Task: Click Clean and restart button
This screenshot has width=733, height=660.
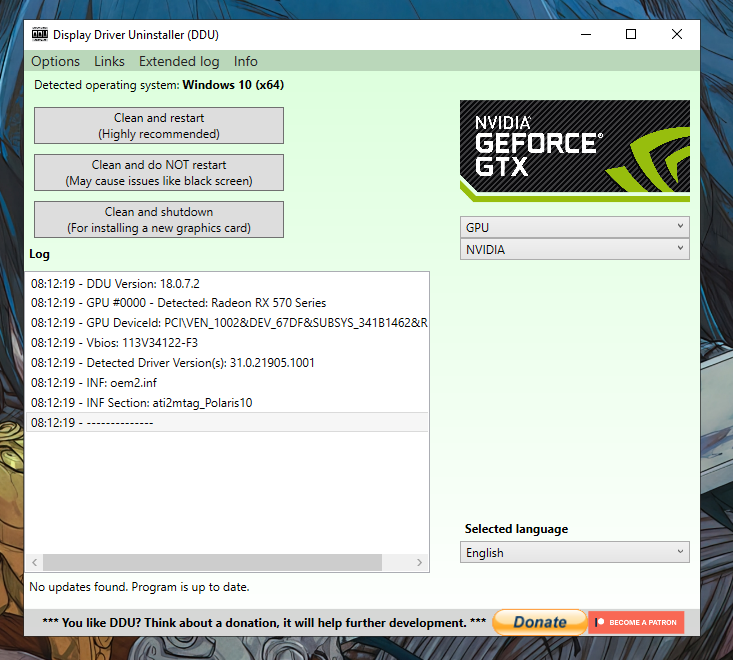Action: (x=159, y=126)
